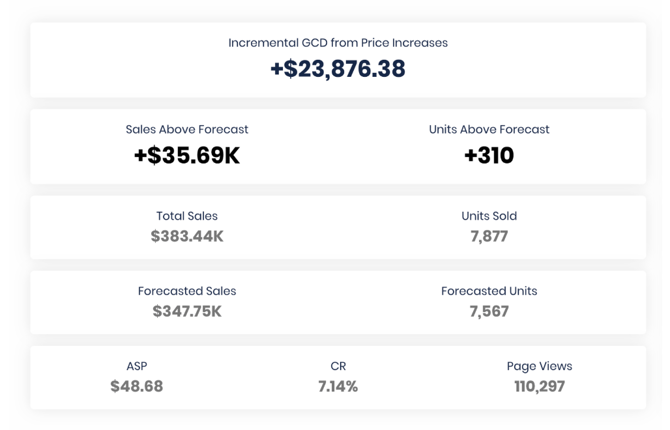
Task: Select the +$23,876.38 incremental GCD value
Action: pyautogui.click(x=337, y=69)
